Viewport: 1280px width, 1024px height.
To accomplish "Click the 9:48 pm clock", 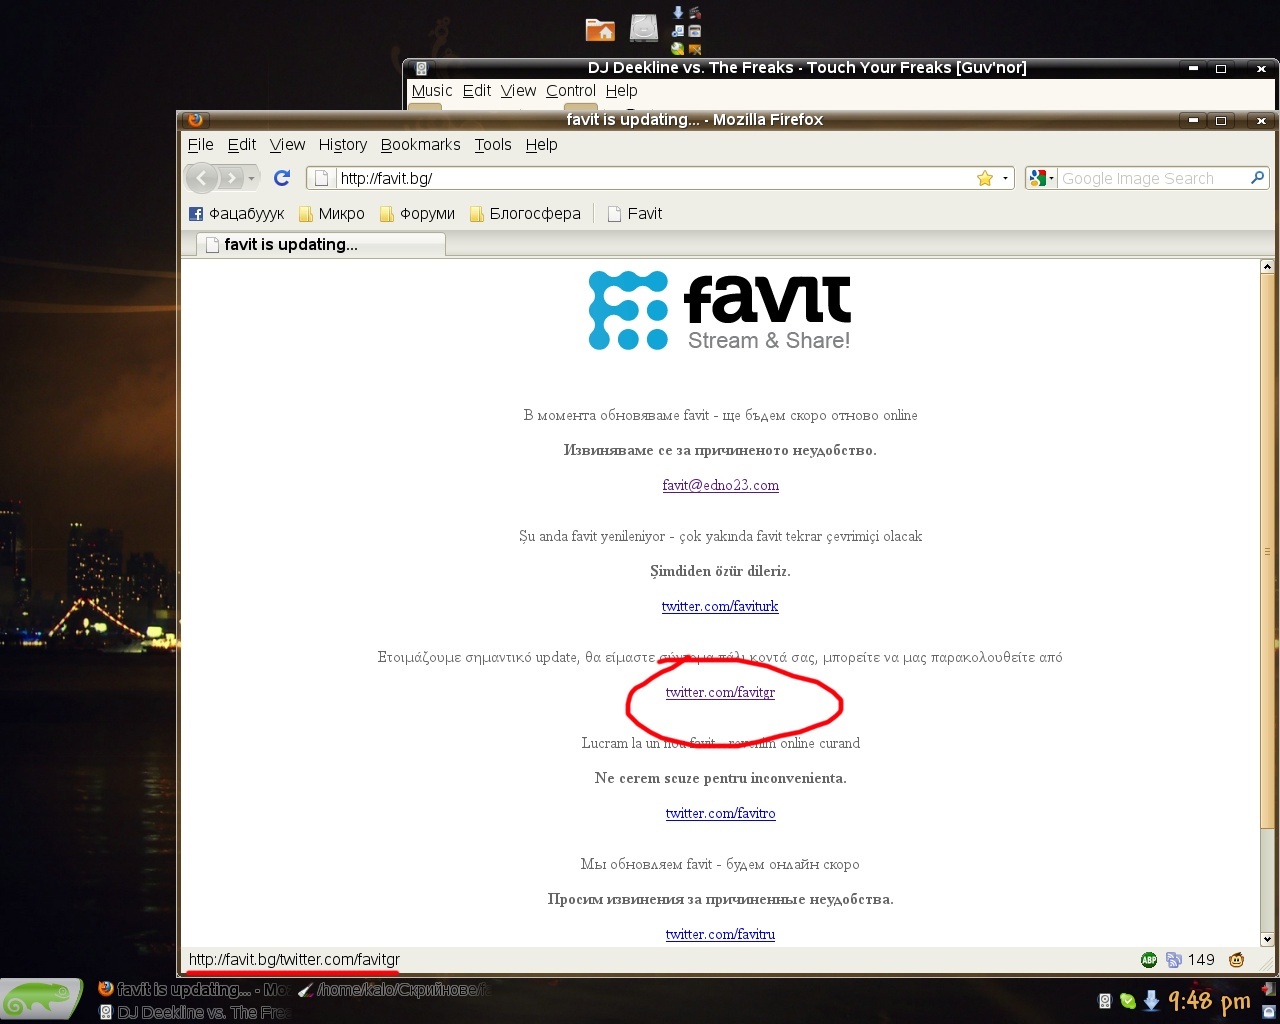I will point(1209,1001).
